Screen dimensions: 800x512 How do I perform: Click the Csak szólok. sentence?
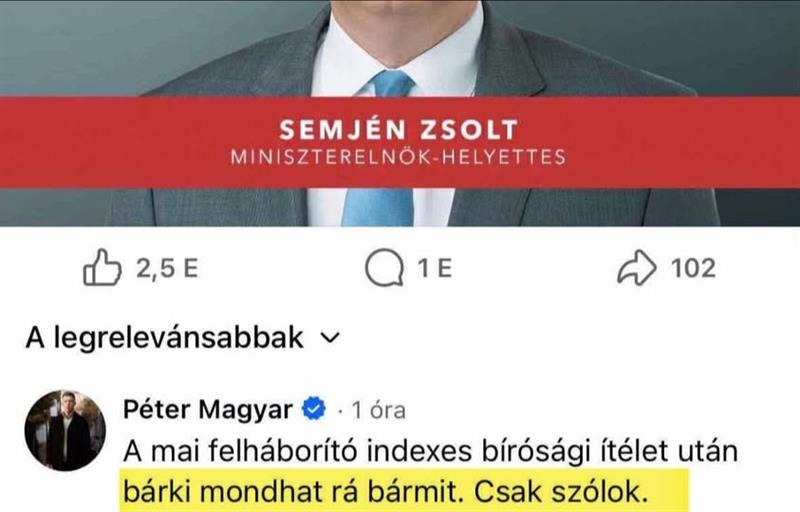click(x=561, y=492)
